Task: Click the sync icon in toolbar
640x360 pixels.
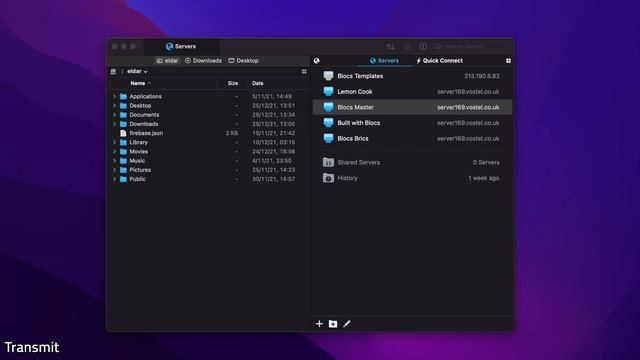Action: click(407, 47)
